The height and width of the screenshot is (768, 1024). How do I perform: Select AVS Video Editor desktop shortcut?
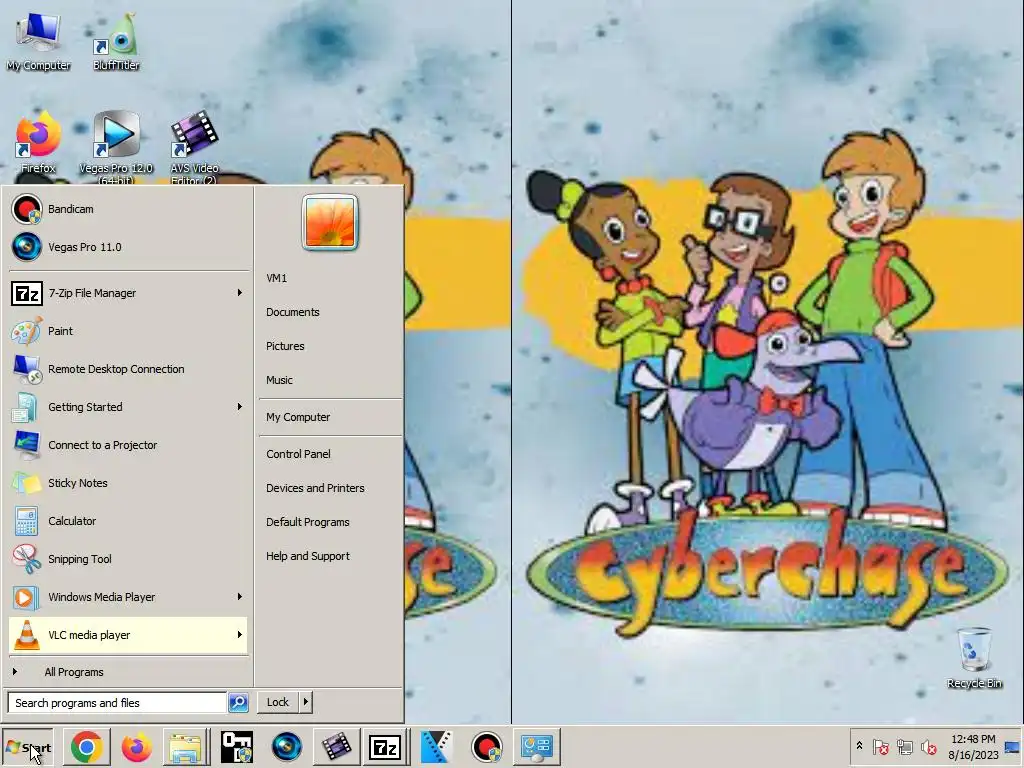(x=194, y=146)
